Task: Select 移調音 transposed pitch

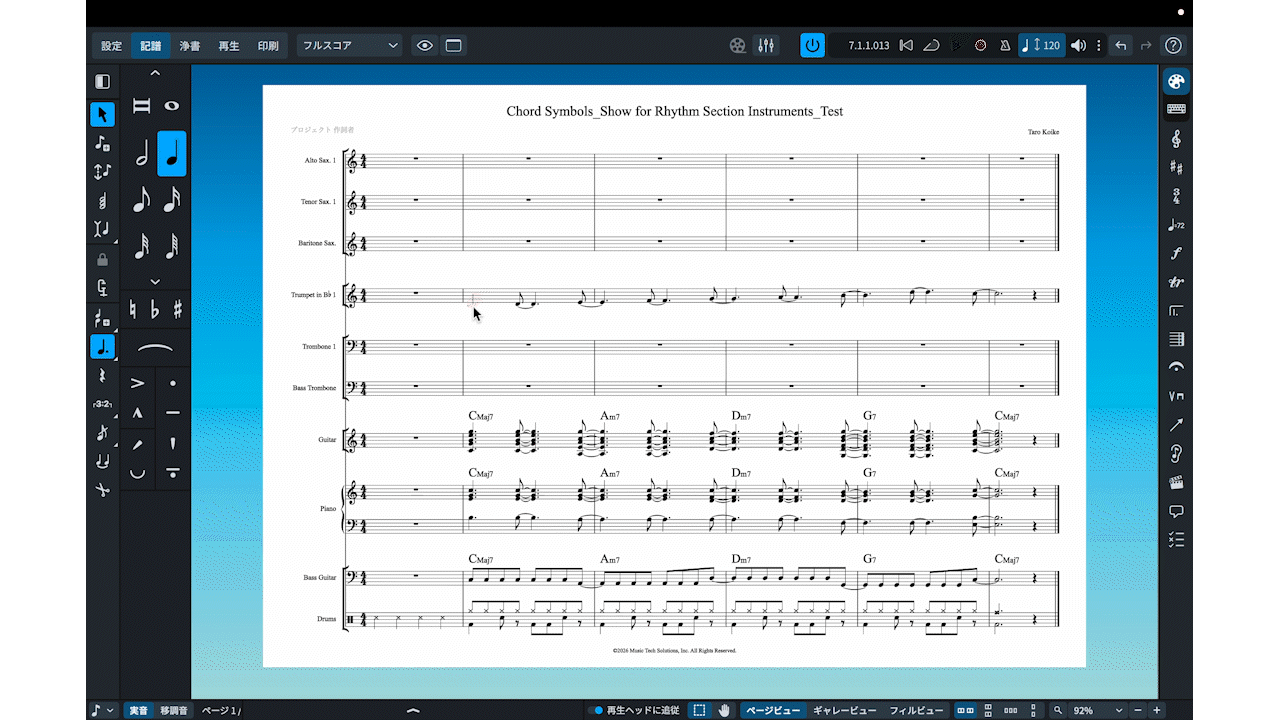Action: [175, 710]
